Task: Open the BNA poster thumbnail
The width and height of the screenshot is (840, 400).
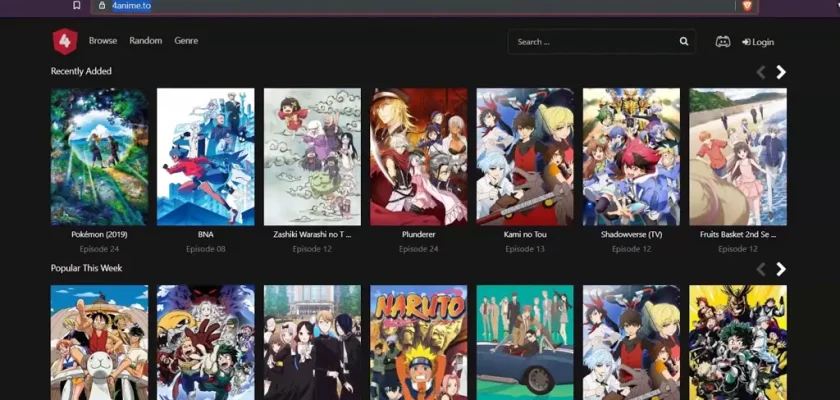Action: point(206,157)
